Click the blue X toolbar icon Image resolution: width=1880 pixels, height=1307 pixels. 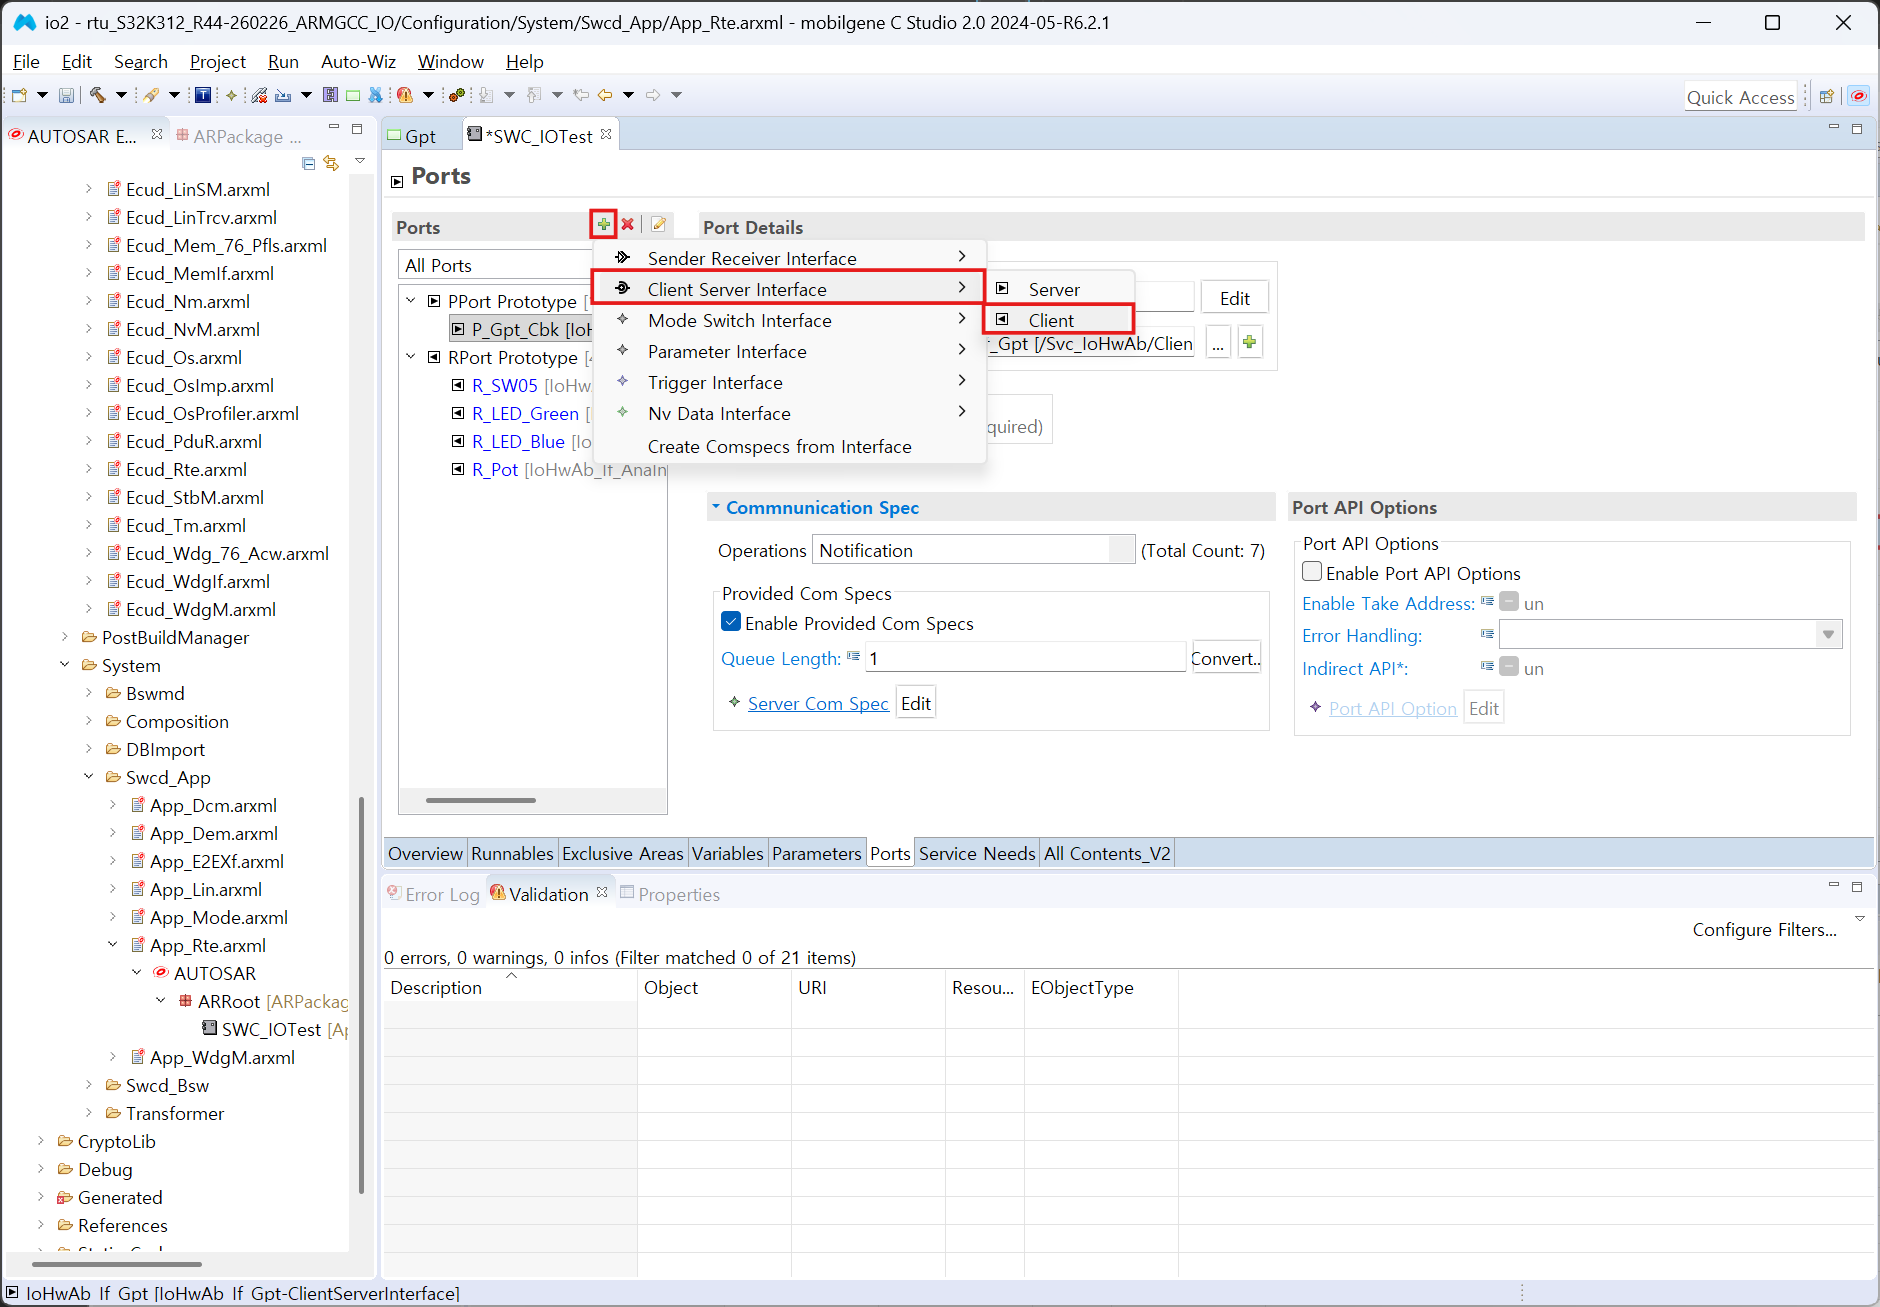tap(376, 95)
